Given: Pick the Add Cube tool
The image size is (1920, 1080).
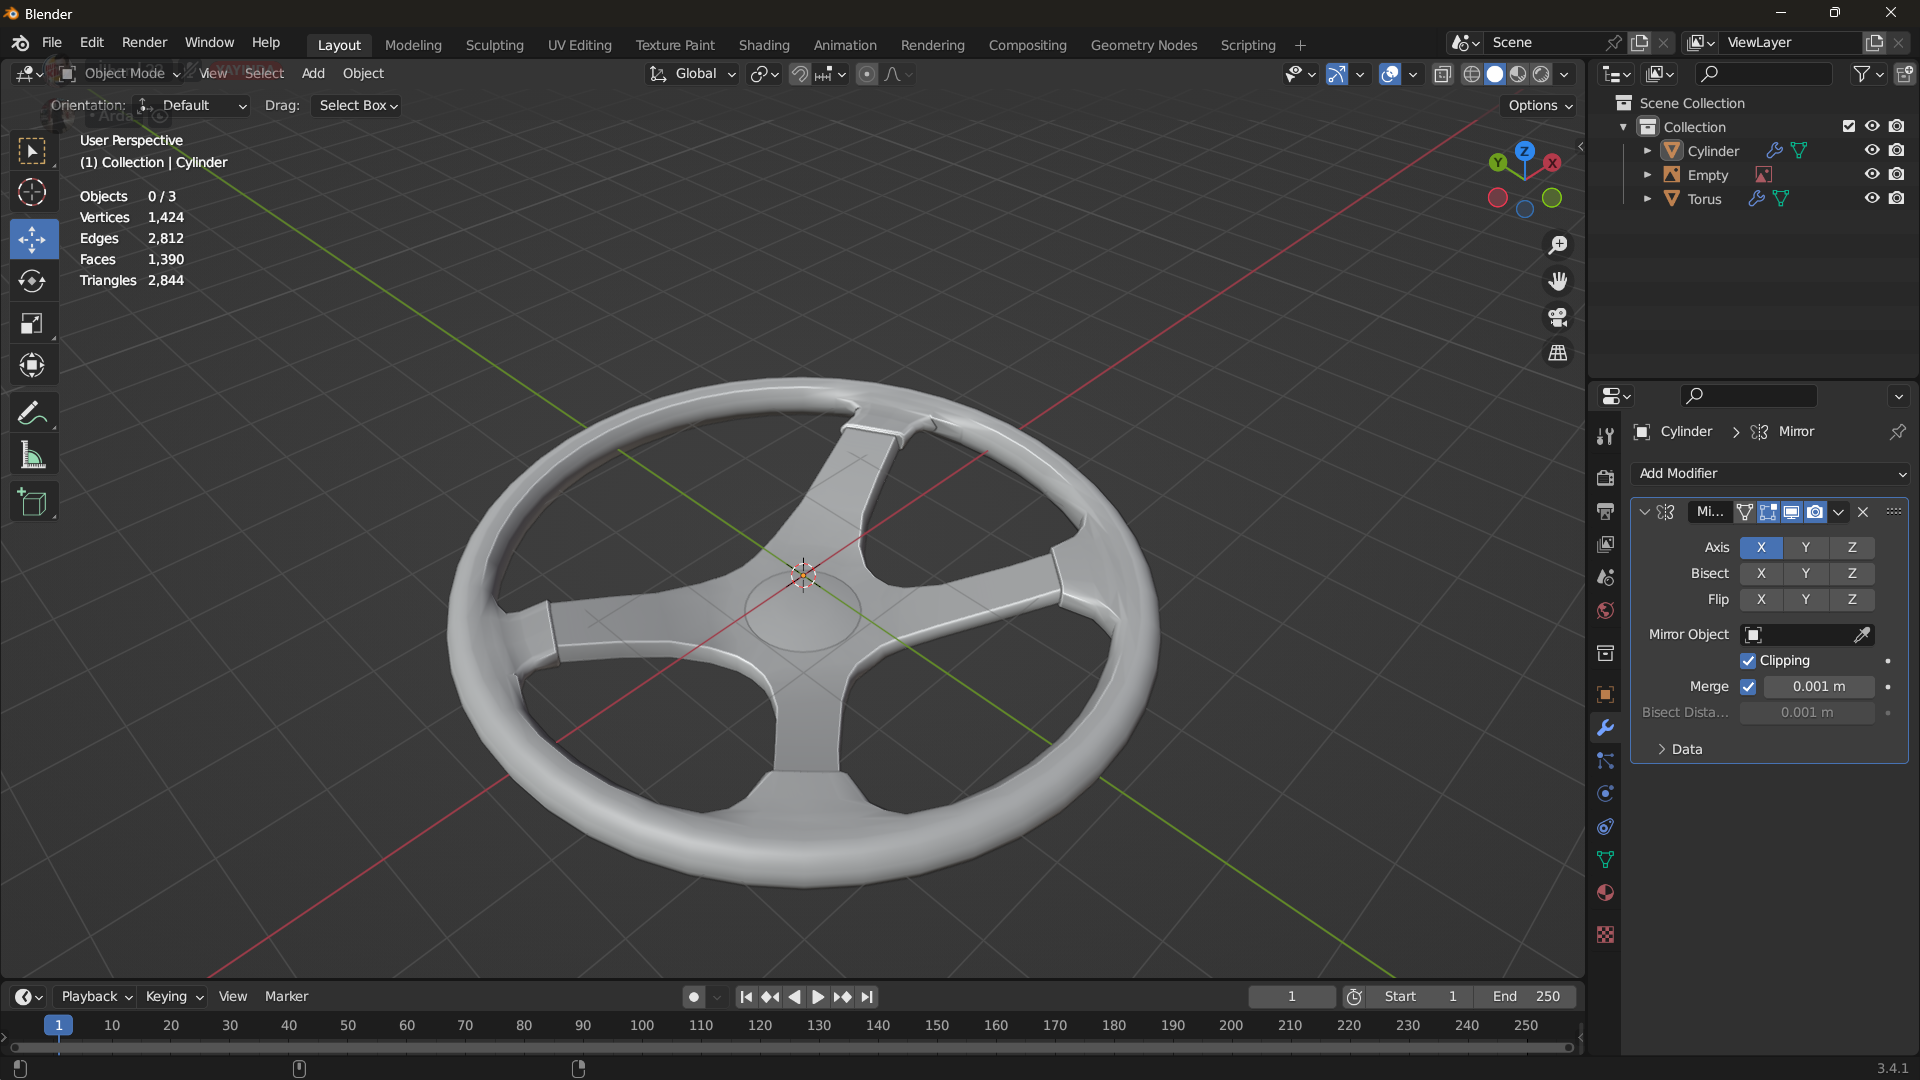Looking at the screenshot, I should point(32,502).
